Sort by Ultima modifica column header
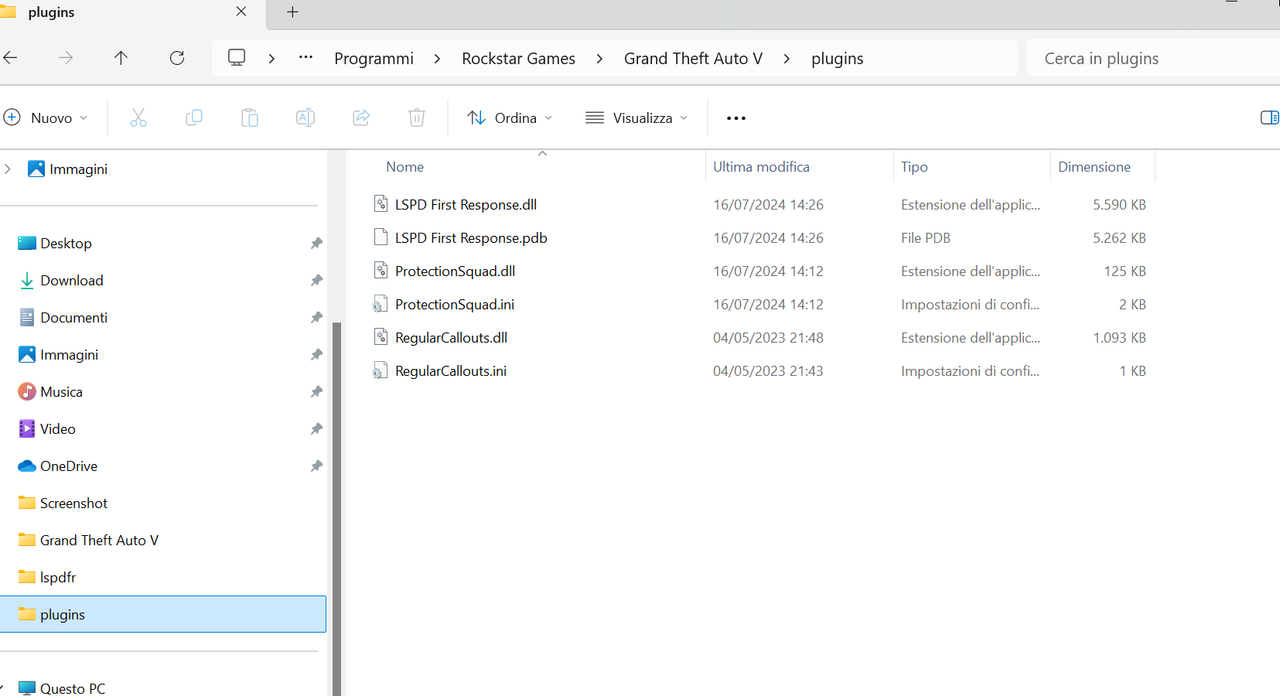1280x696 pixels. click(761, 167)
